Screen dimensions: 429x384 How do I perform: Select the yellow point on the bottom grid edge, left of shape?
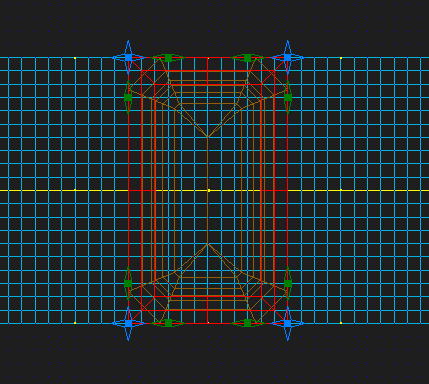coord(75,323)
